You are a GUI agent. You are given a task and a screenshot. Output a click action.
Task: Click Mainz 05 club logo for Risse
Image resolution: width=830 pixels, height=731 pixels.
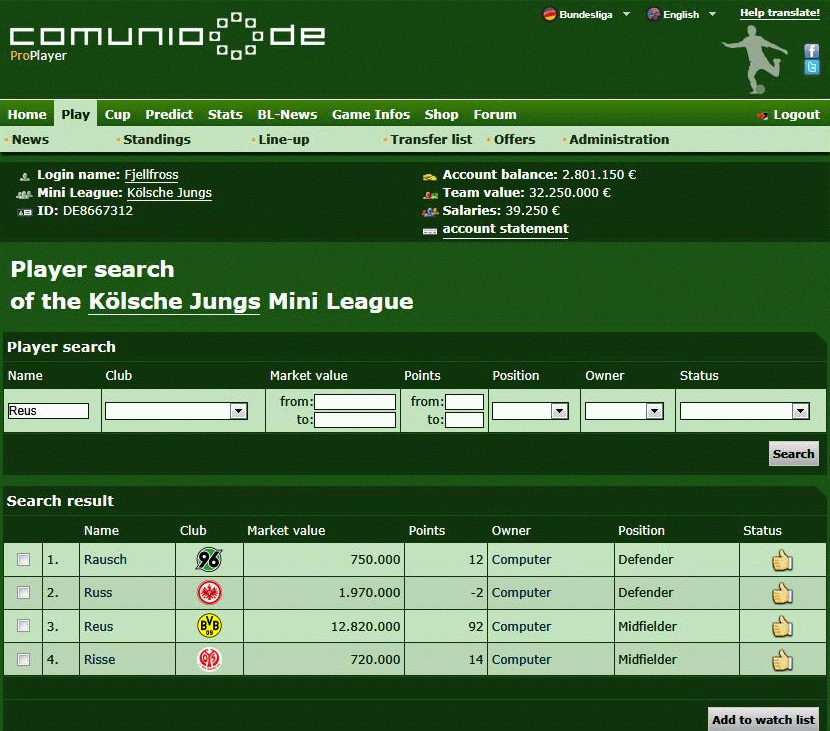point(209,660)
